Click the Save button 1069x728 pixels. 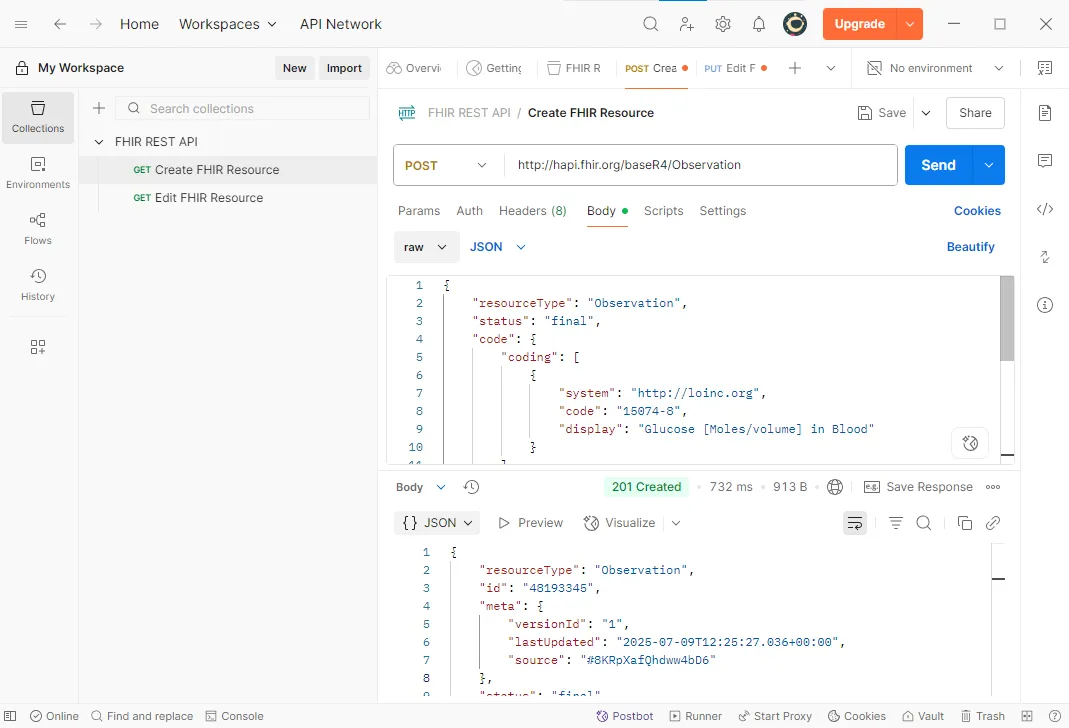(882, 113)
